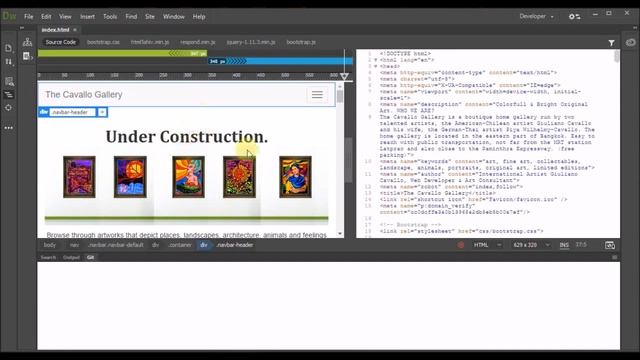Click the live view options icon
640x360 pixels.
click(9, 82)
